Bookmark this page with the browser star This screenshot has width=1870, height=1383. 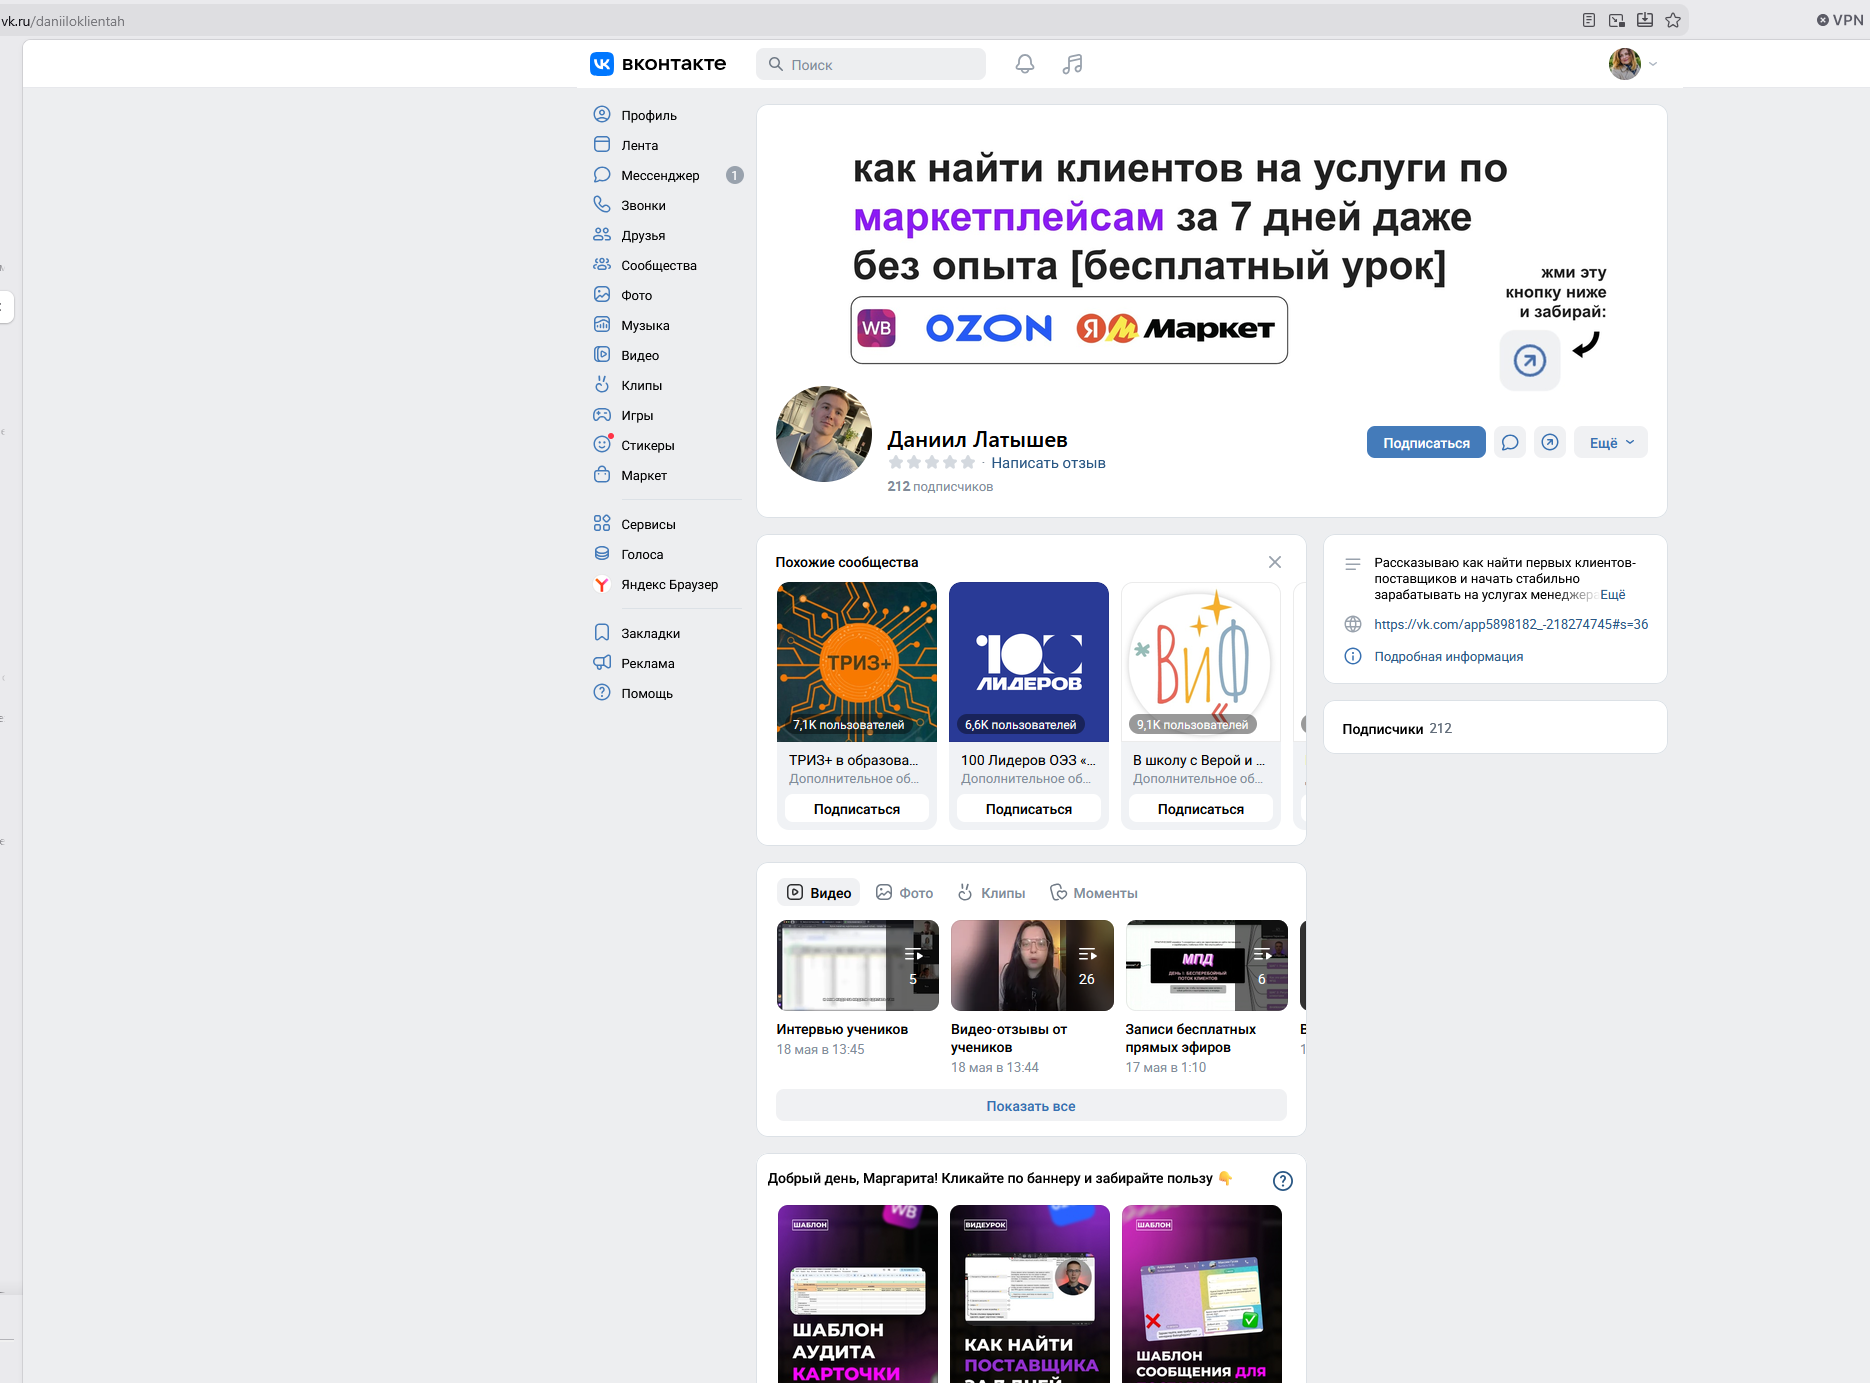point(1673,20)
